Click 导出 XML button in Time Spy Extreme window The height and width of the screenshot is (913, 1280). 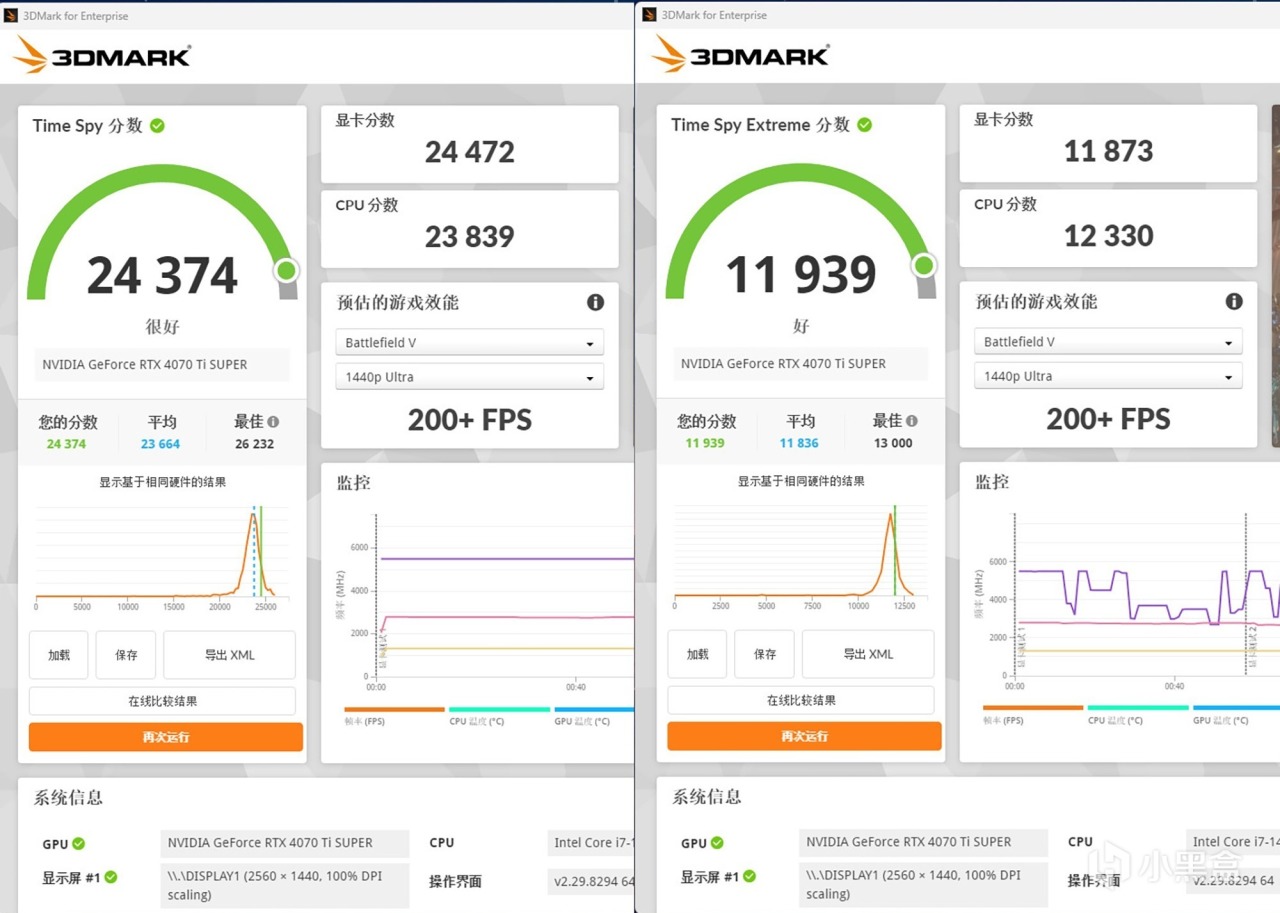[868, 654]
